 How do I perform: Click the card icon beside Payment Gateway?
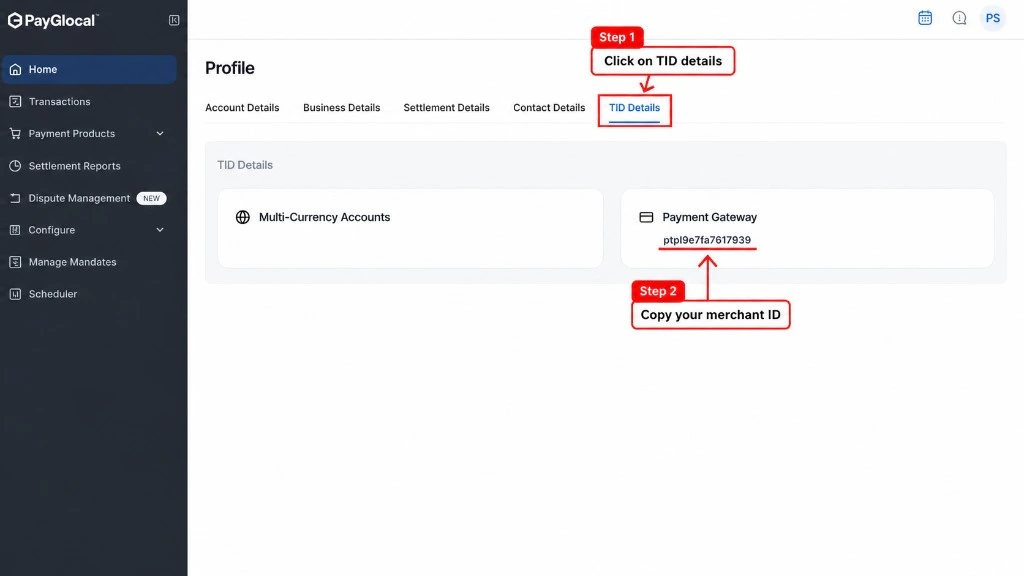(x=646, y=217)
